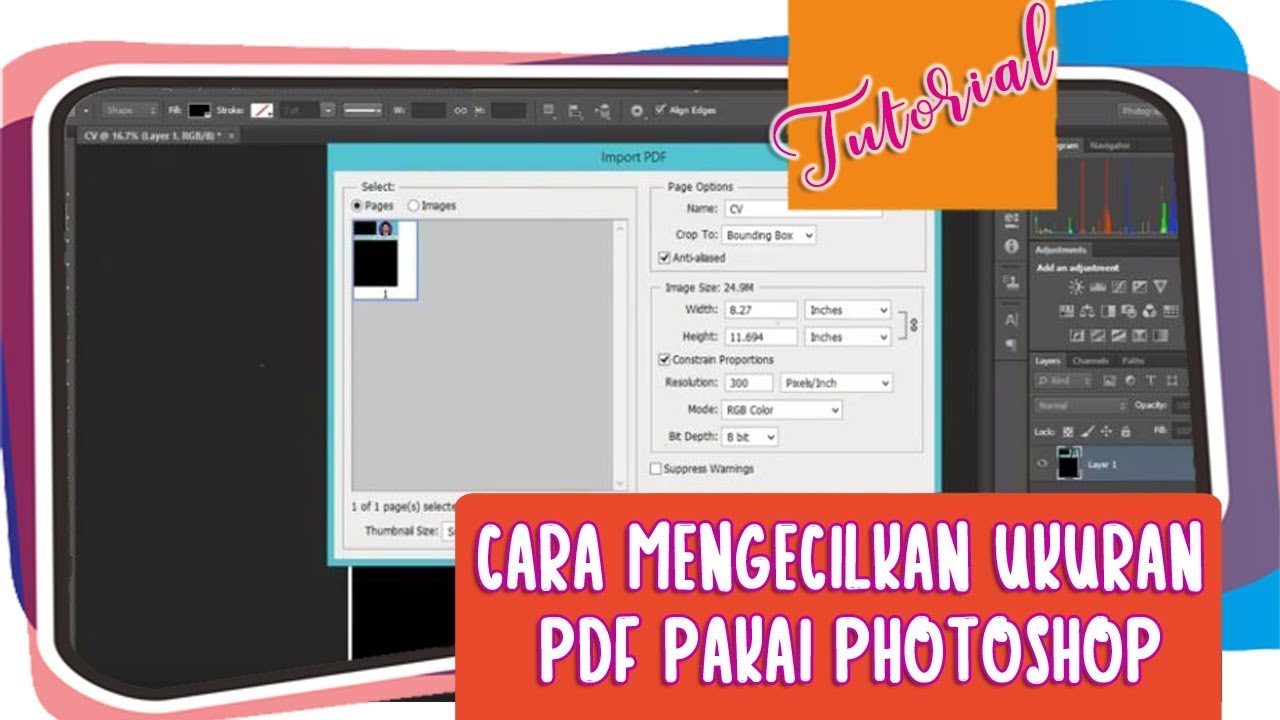Open shape geometry gear options
The width and height of the screenshot is (1280, 720).
tap(637, 111)
